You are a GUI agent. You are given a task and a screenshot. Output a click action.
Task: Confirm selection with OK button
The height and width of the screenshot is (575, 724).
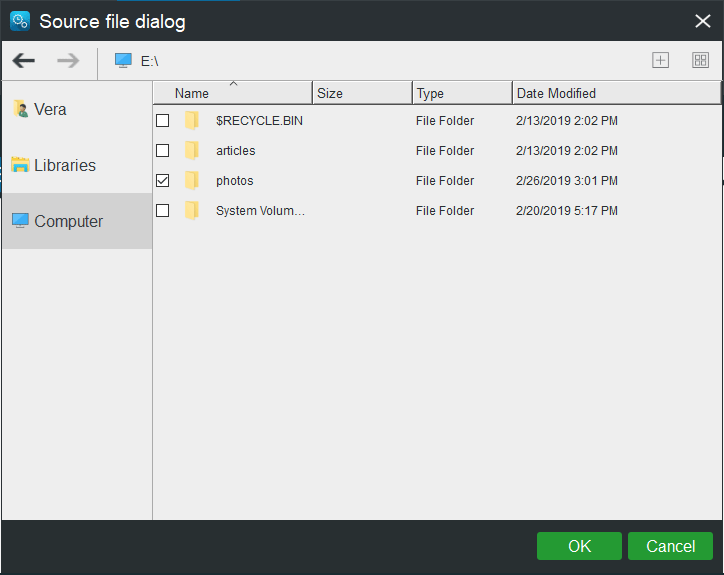point(579,546)
